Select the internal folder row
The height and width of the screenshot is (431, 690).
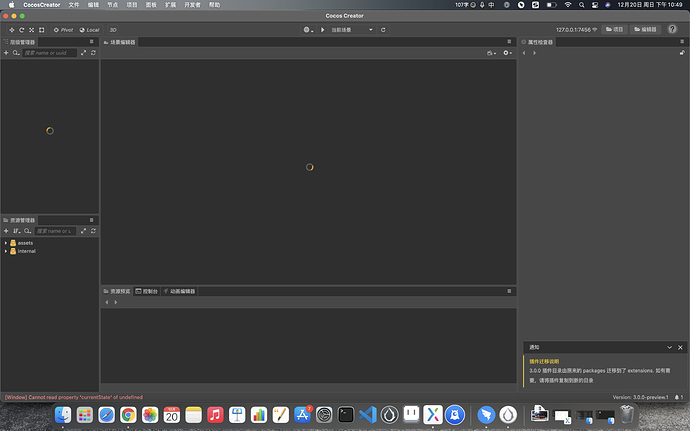50,251
